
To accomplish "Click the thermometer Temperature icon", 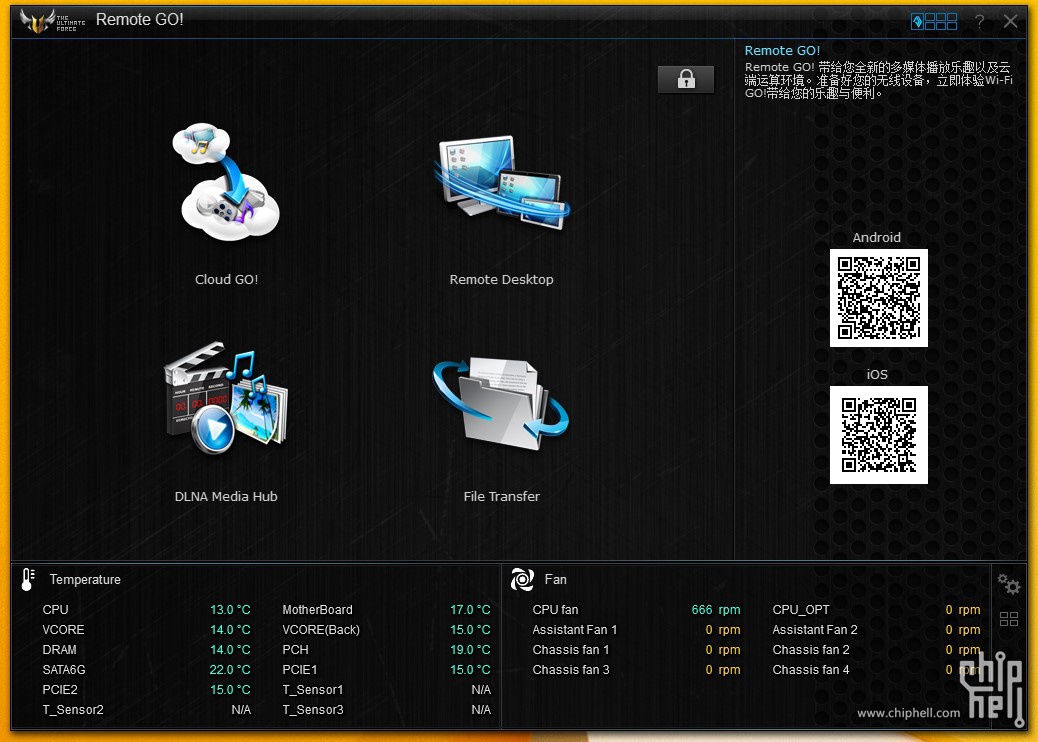I will pyautogui.click(x=28, y=579).
